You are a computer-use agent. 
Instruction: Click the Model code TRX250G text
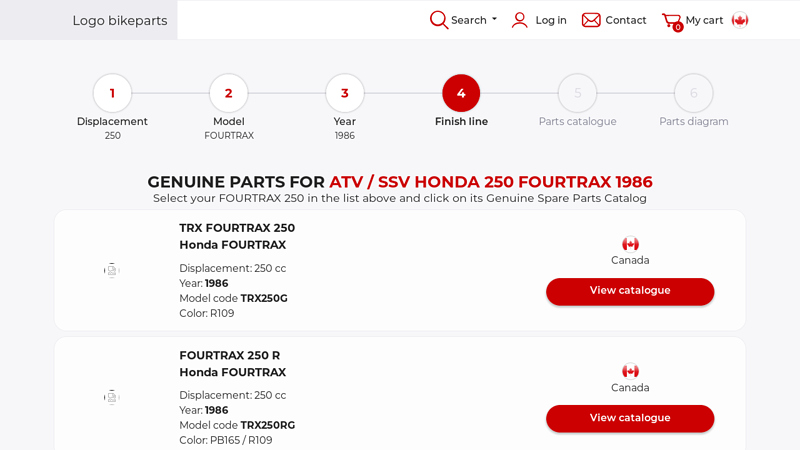coord(233,298)
